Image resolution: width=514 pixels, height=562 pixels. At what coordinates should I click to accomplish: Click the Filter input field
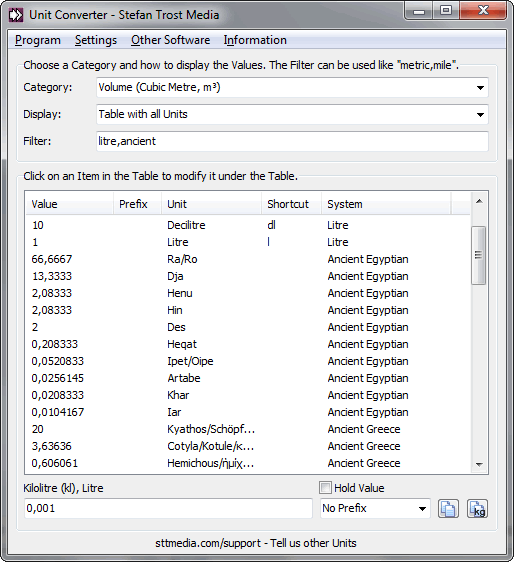click(292, 141)
